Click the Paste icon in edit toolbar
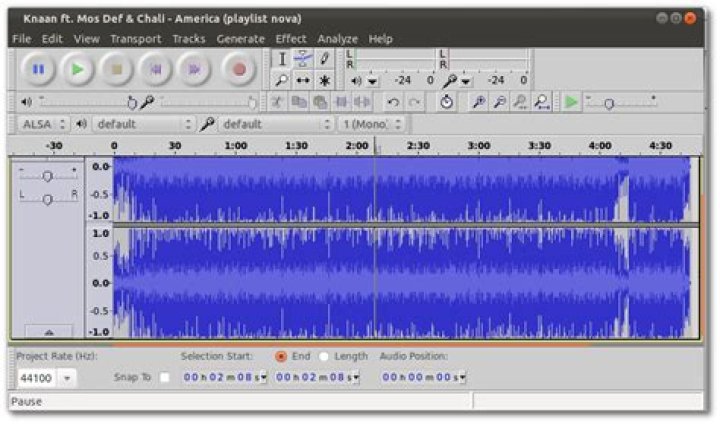Screen dimensions: 720x424 320,102
